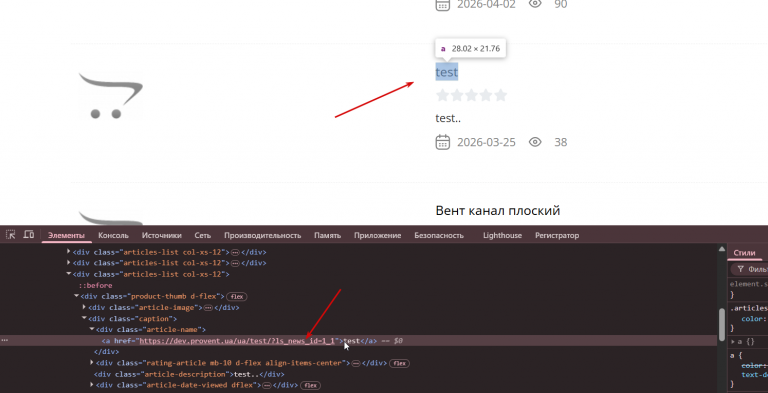This screenshot has width=768, height=393.
Task: Collapse the product-thumb d-flex node
Action: point(76,296)
